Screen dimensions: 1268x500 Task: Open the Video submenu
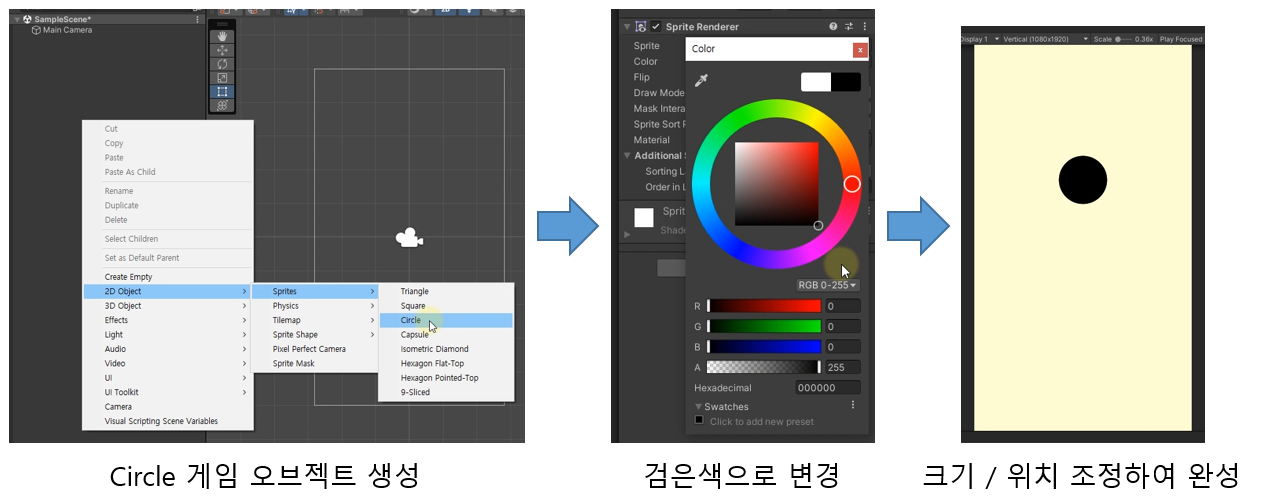167,364
